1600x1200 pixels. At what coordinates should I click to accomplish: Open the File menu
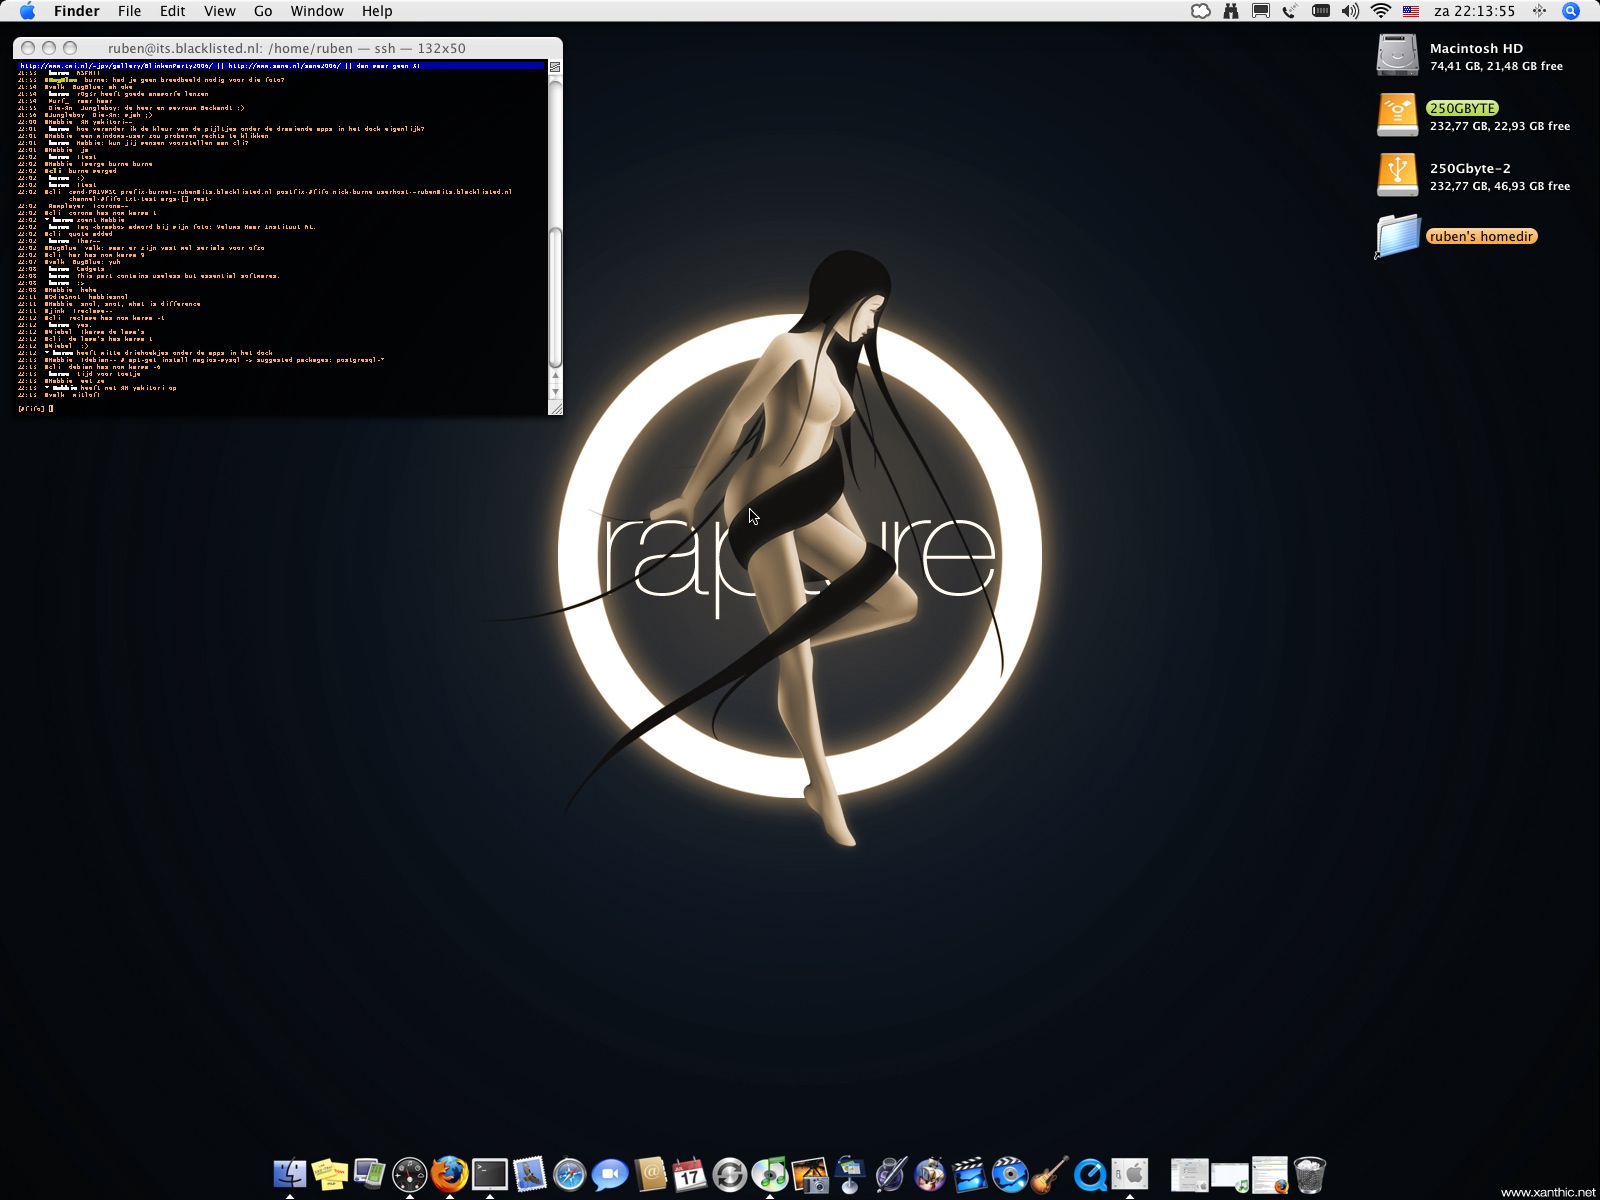(129, 11)
